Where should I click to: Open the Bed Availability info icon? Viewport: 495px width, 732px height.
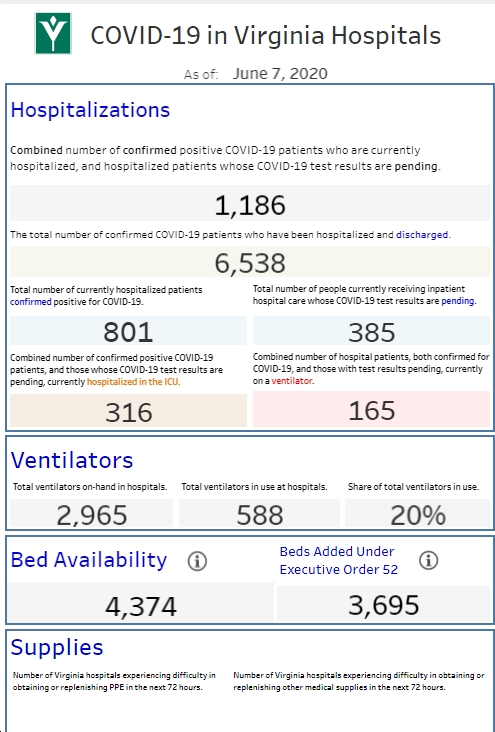point(197,561)
